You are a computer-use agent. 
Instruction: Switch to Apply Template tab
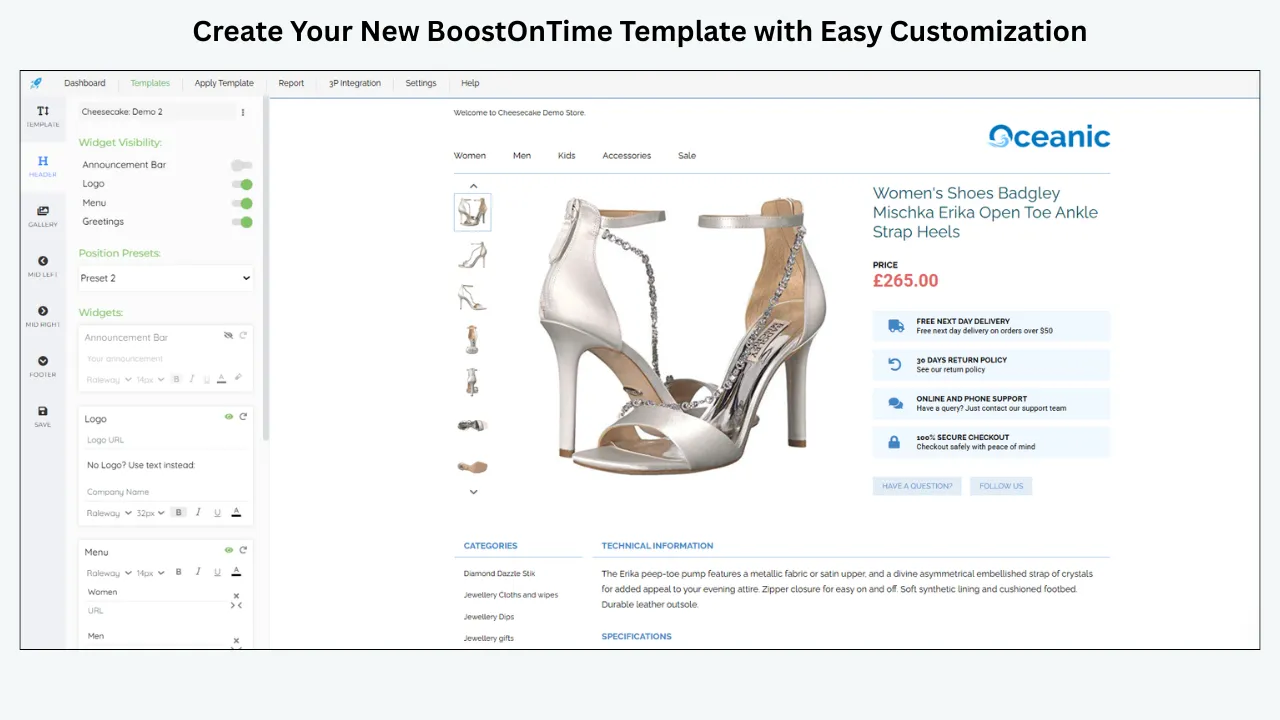pyautogui.click(x=224, y=83)
